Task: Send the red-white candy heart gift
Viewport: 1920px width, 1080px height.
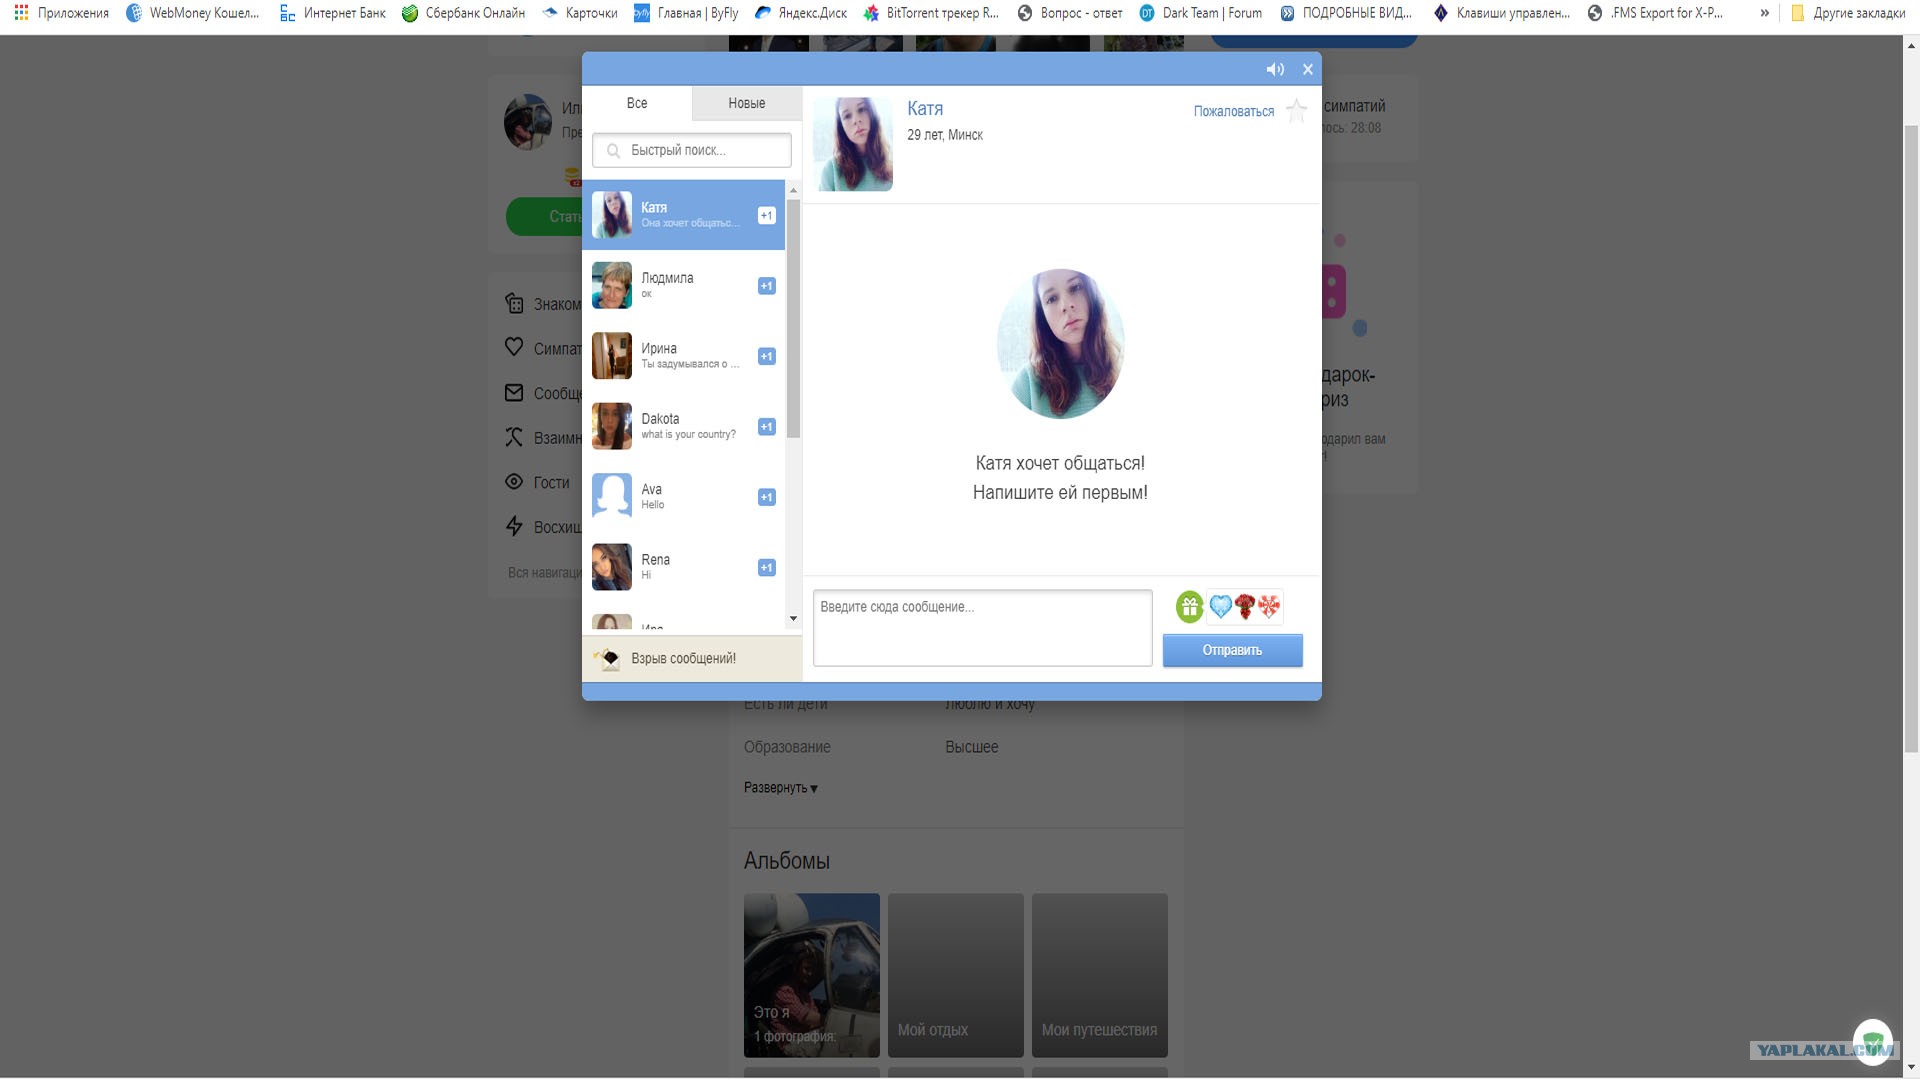Action: click(1269, 606)
